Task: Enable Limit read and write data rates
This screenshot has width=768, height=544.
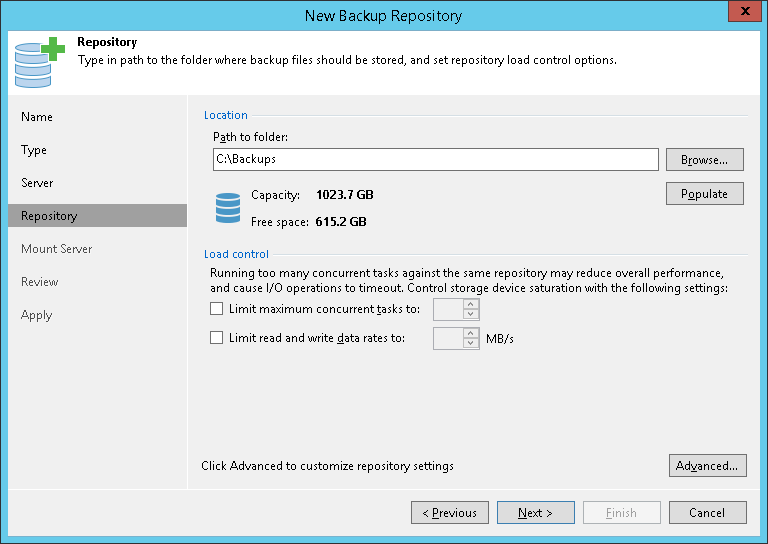Action: (x=216, y=338)
